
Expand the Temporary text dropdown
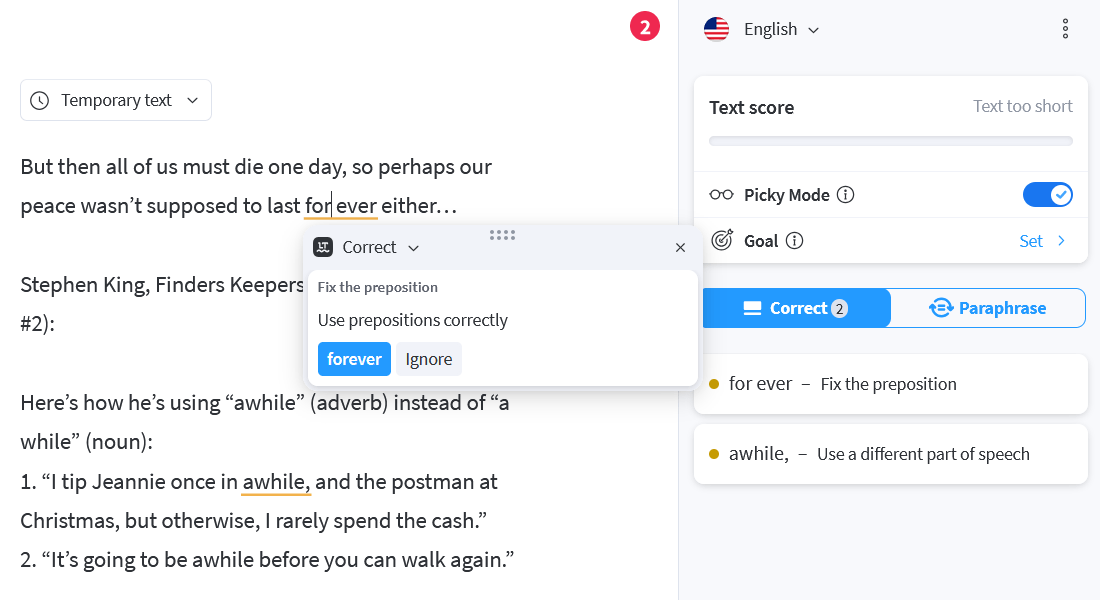pyautogui.click(x=116, y=100)
